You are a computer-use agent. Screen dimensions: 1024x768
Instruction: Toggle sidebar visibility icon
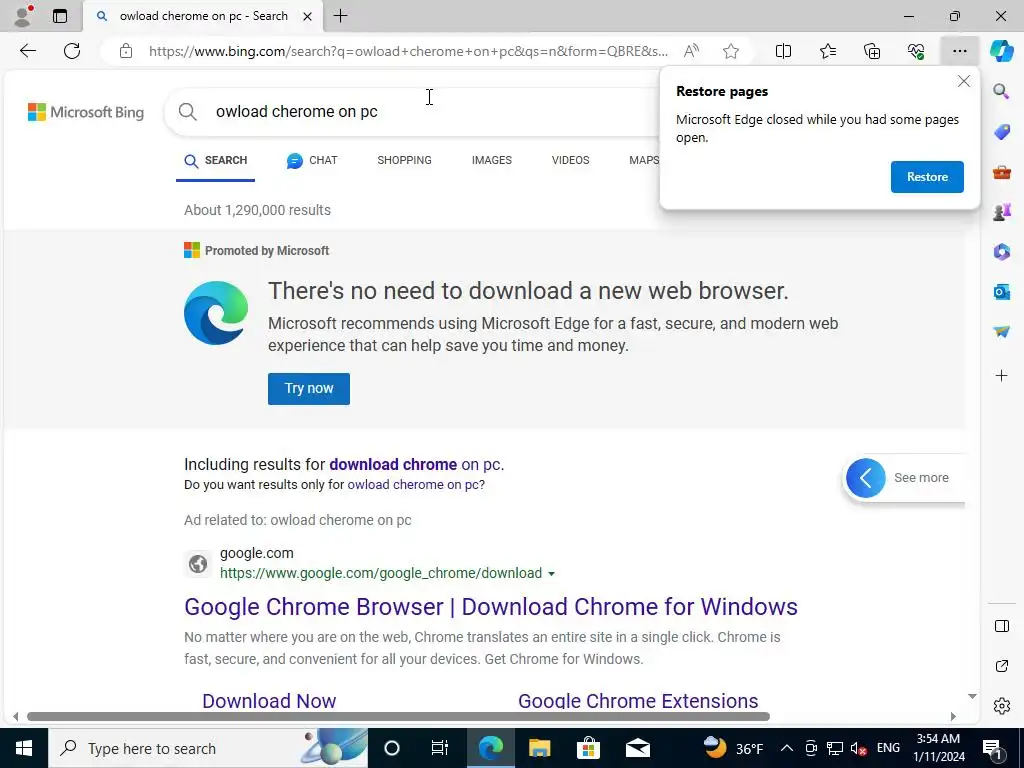click(x=1001, y=626)
